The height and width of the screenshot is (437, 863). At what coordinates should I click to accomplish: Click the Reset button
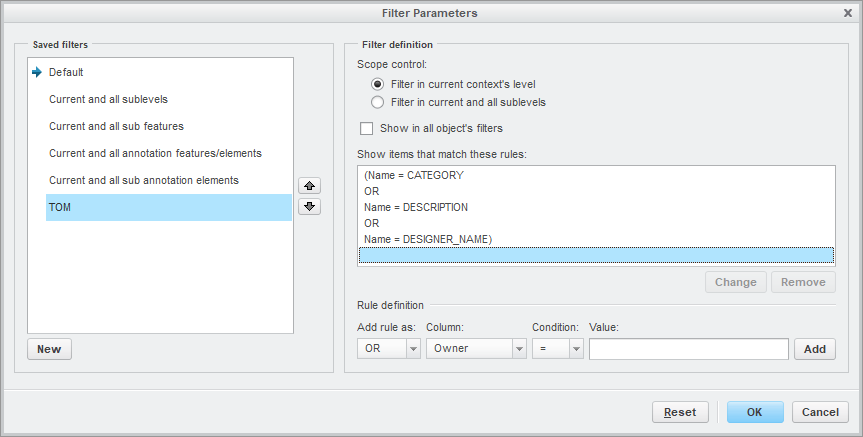click(680, 412)
